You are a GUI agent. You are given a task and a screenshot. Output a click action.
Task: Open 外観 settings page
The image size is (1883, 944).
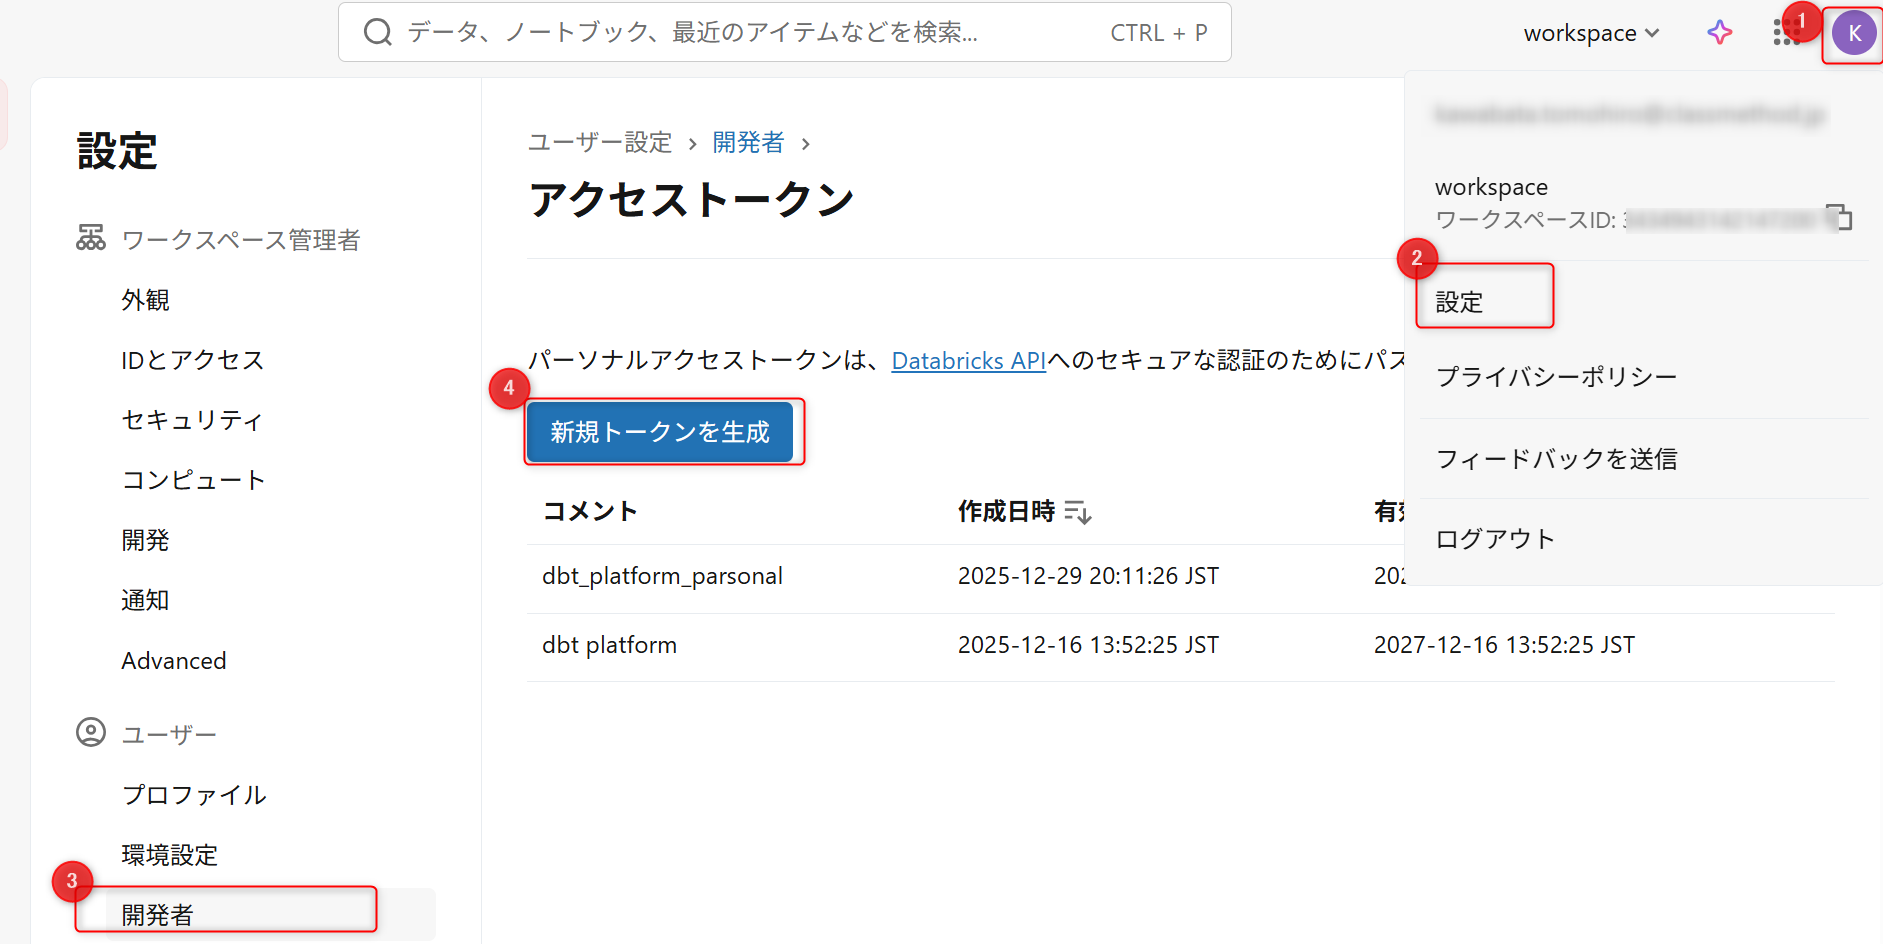tap(146, 300)
